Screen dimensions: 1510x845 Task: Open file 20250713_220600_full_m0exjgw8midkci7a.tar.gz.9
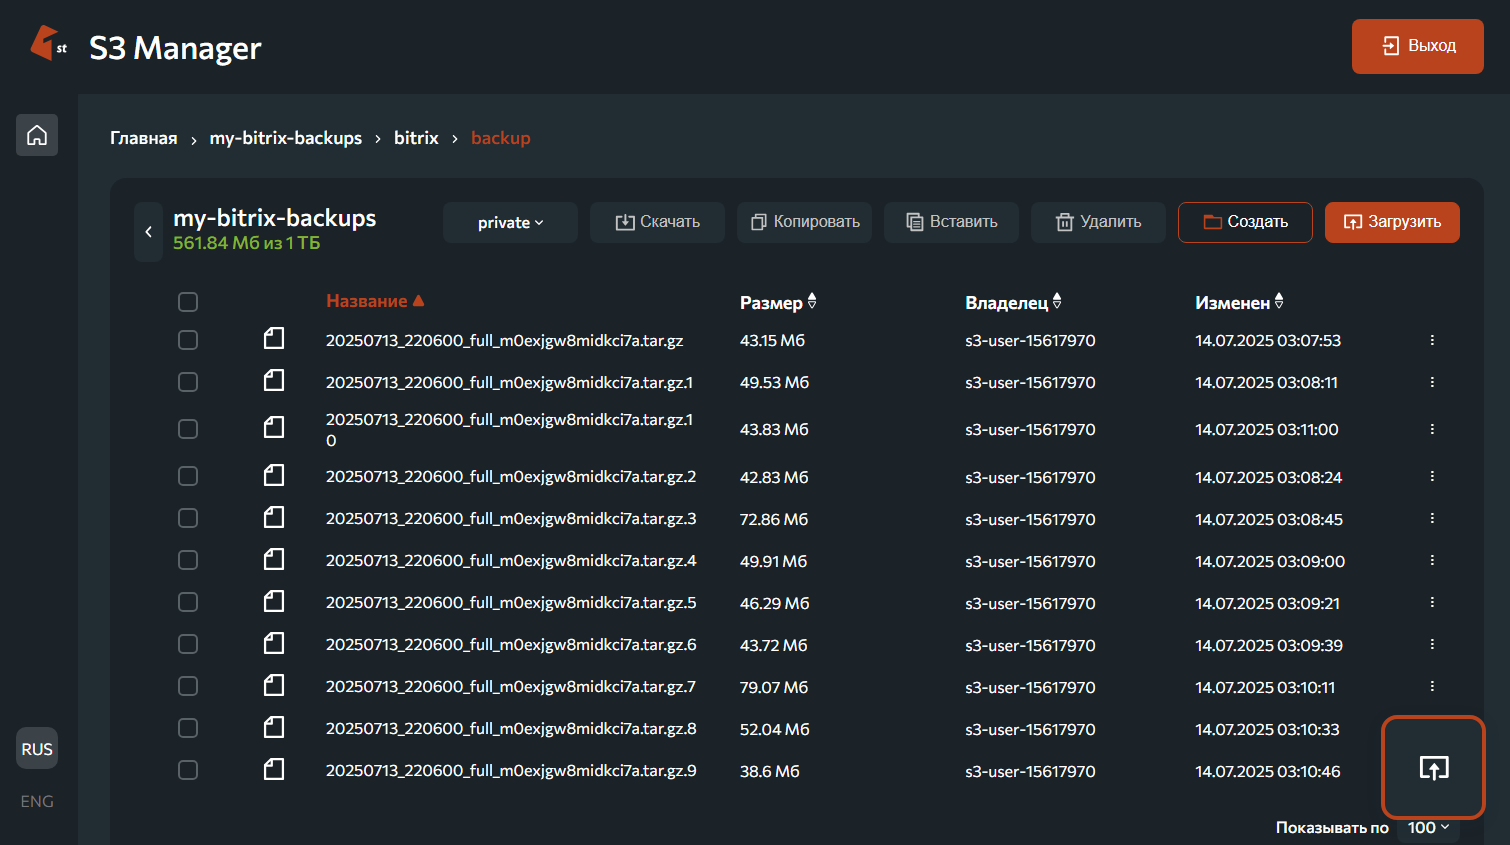(511, 770)
